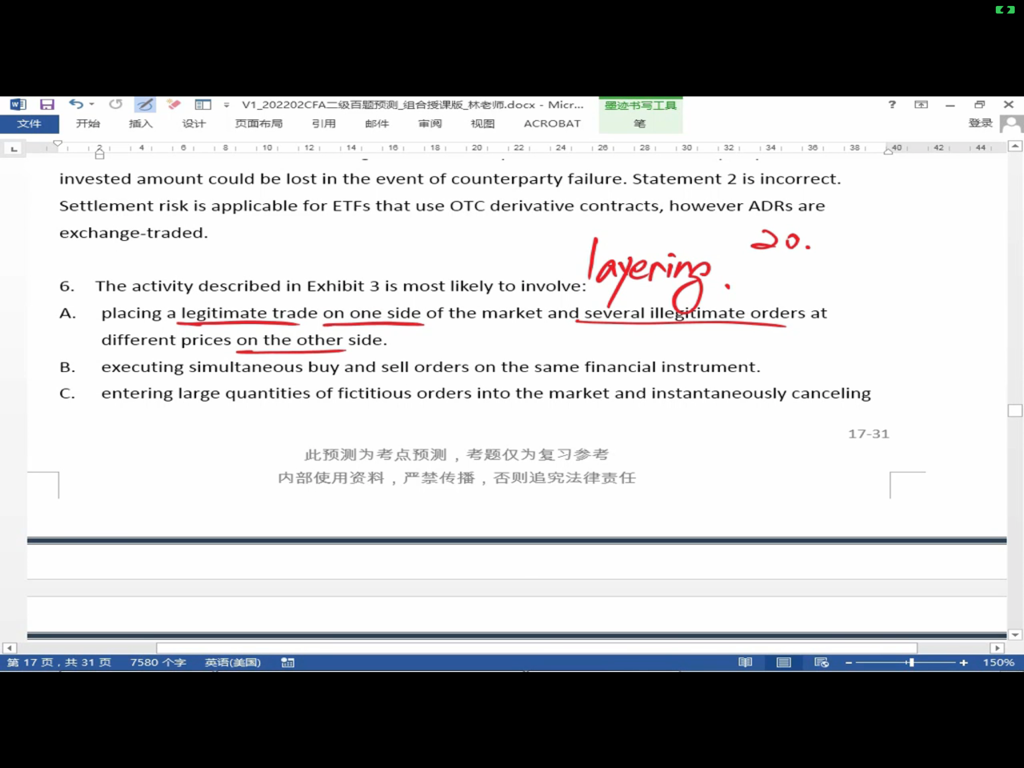Switch to the 审阅 ribbon tab

pos(430,123)
